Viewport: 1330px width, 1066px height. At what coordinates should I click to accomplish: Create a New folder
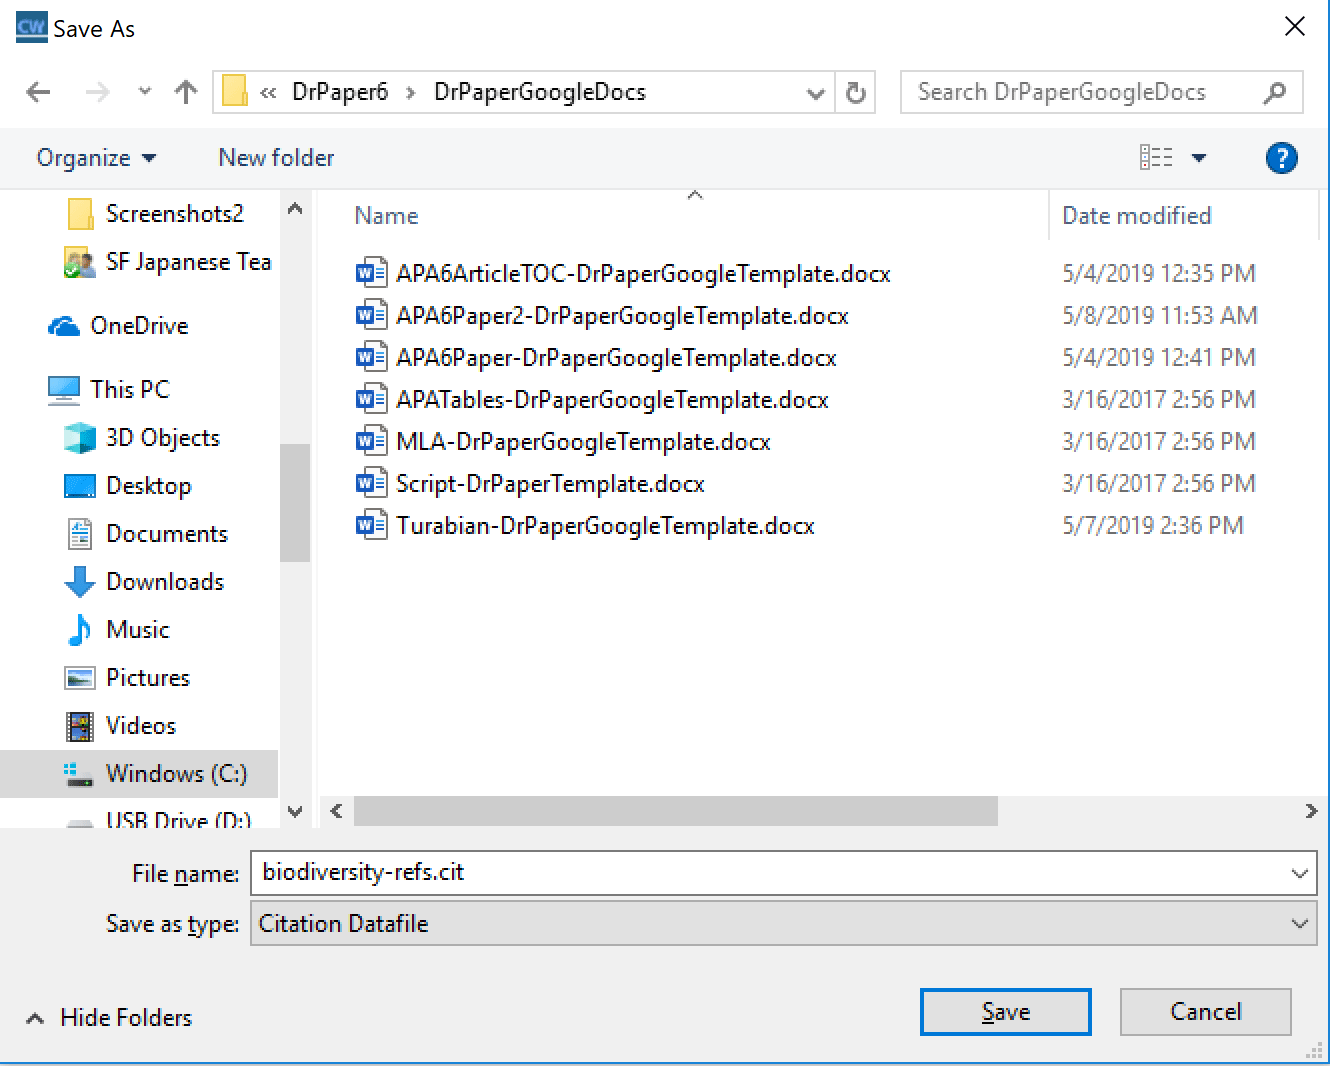coord(276,158)
